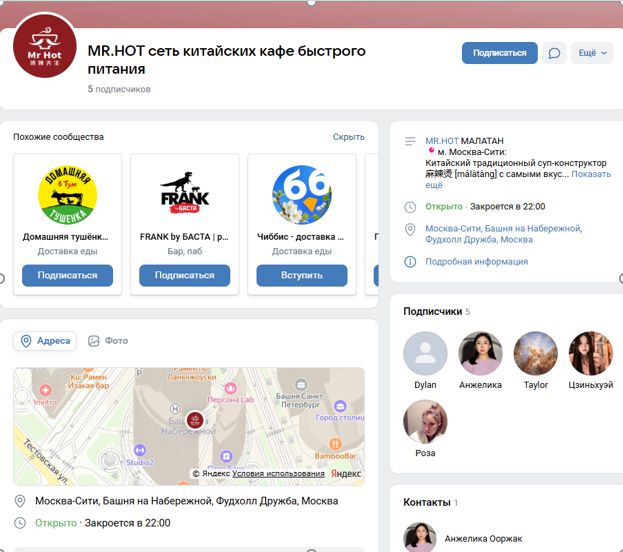This screenshot has height=552, width=623.
Task: Open subscriber Анжелика's avatar
Action: (x=480, y=353)
